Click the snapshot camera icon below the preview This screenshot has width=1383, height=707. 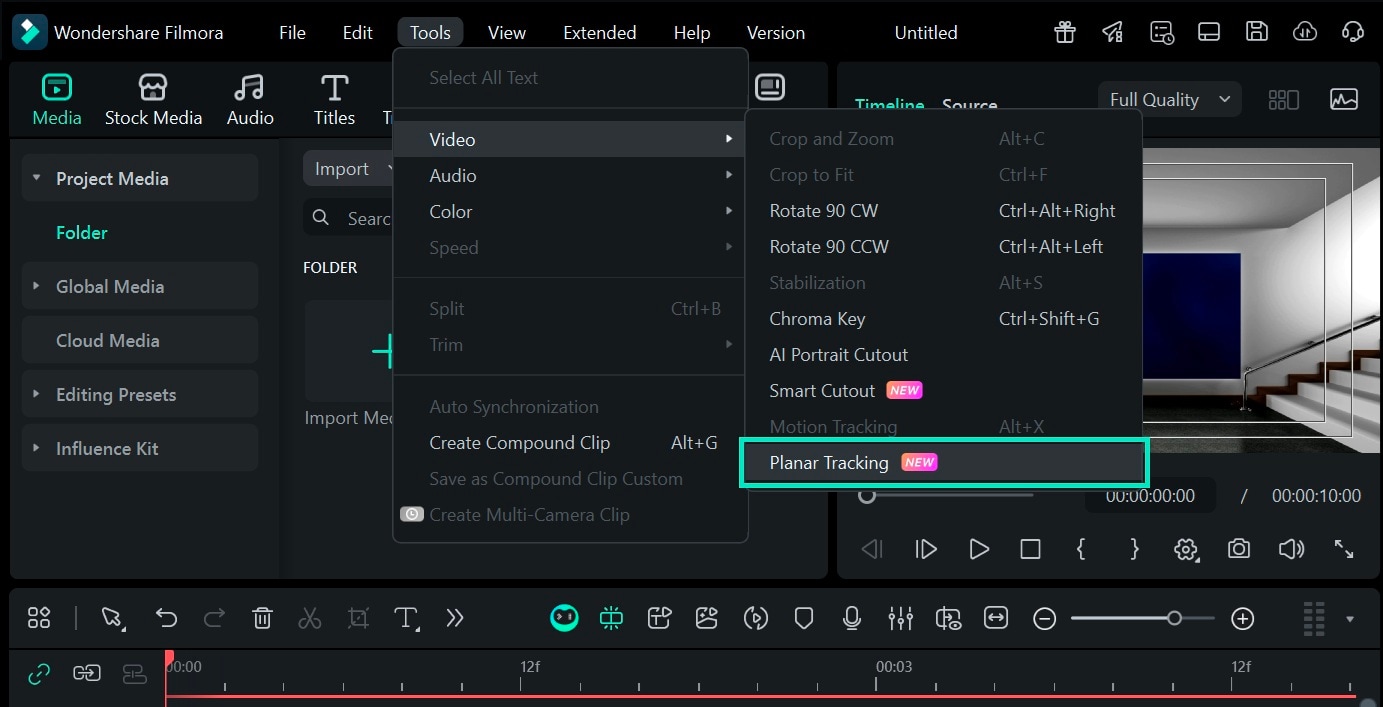point(1239,549)
